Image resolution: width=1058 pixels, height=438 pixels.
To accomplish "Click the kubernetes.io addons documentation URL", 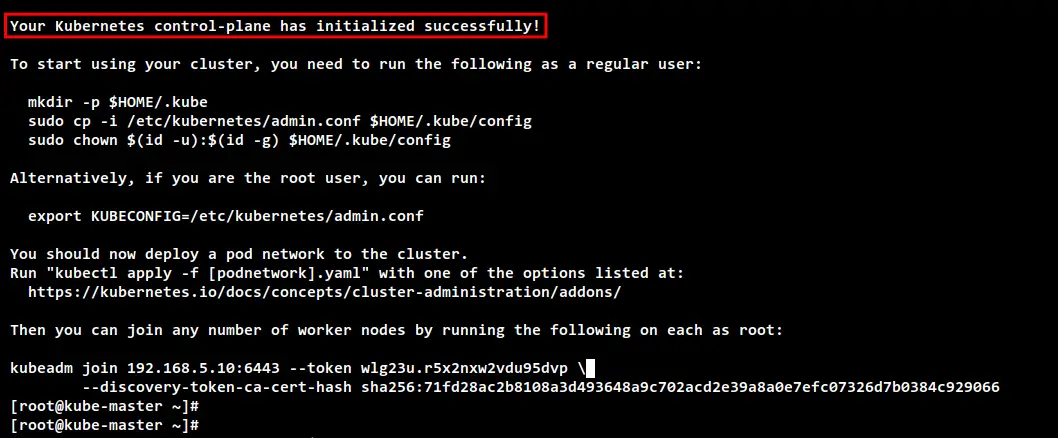I will 325,292.
